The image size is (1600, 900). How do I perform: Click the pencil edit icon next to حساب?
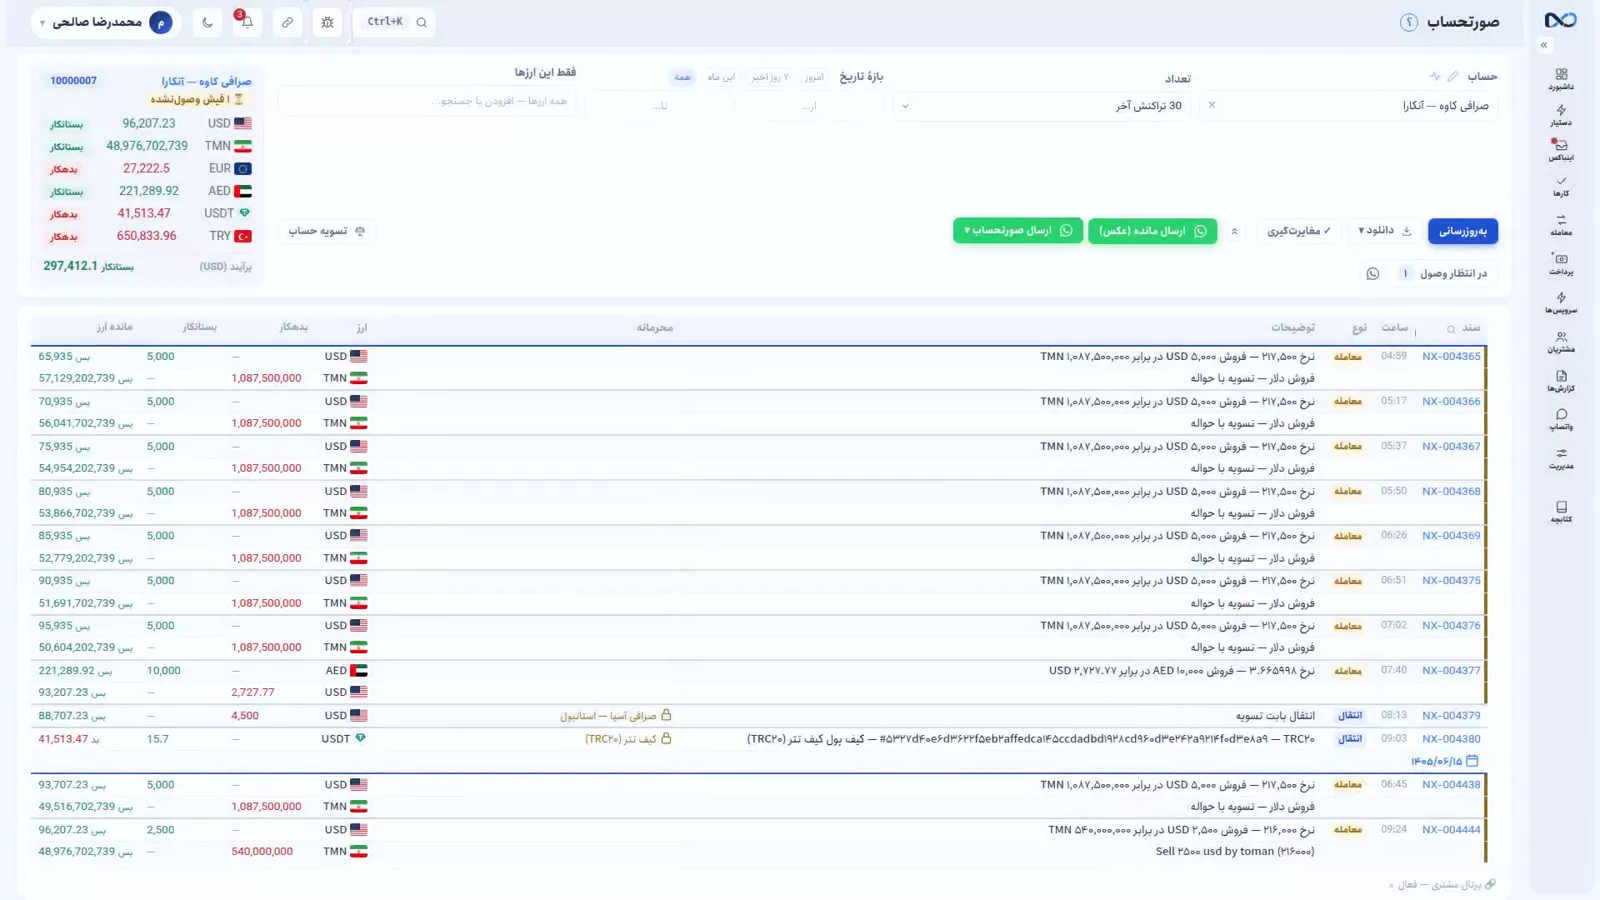[x=1453, y=76]
